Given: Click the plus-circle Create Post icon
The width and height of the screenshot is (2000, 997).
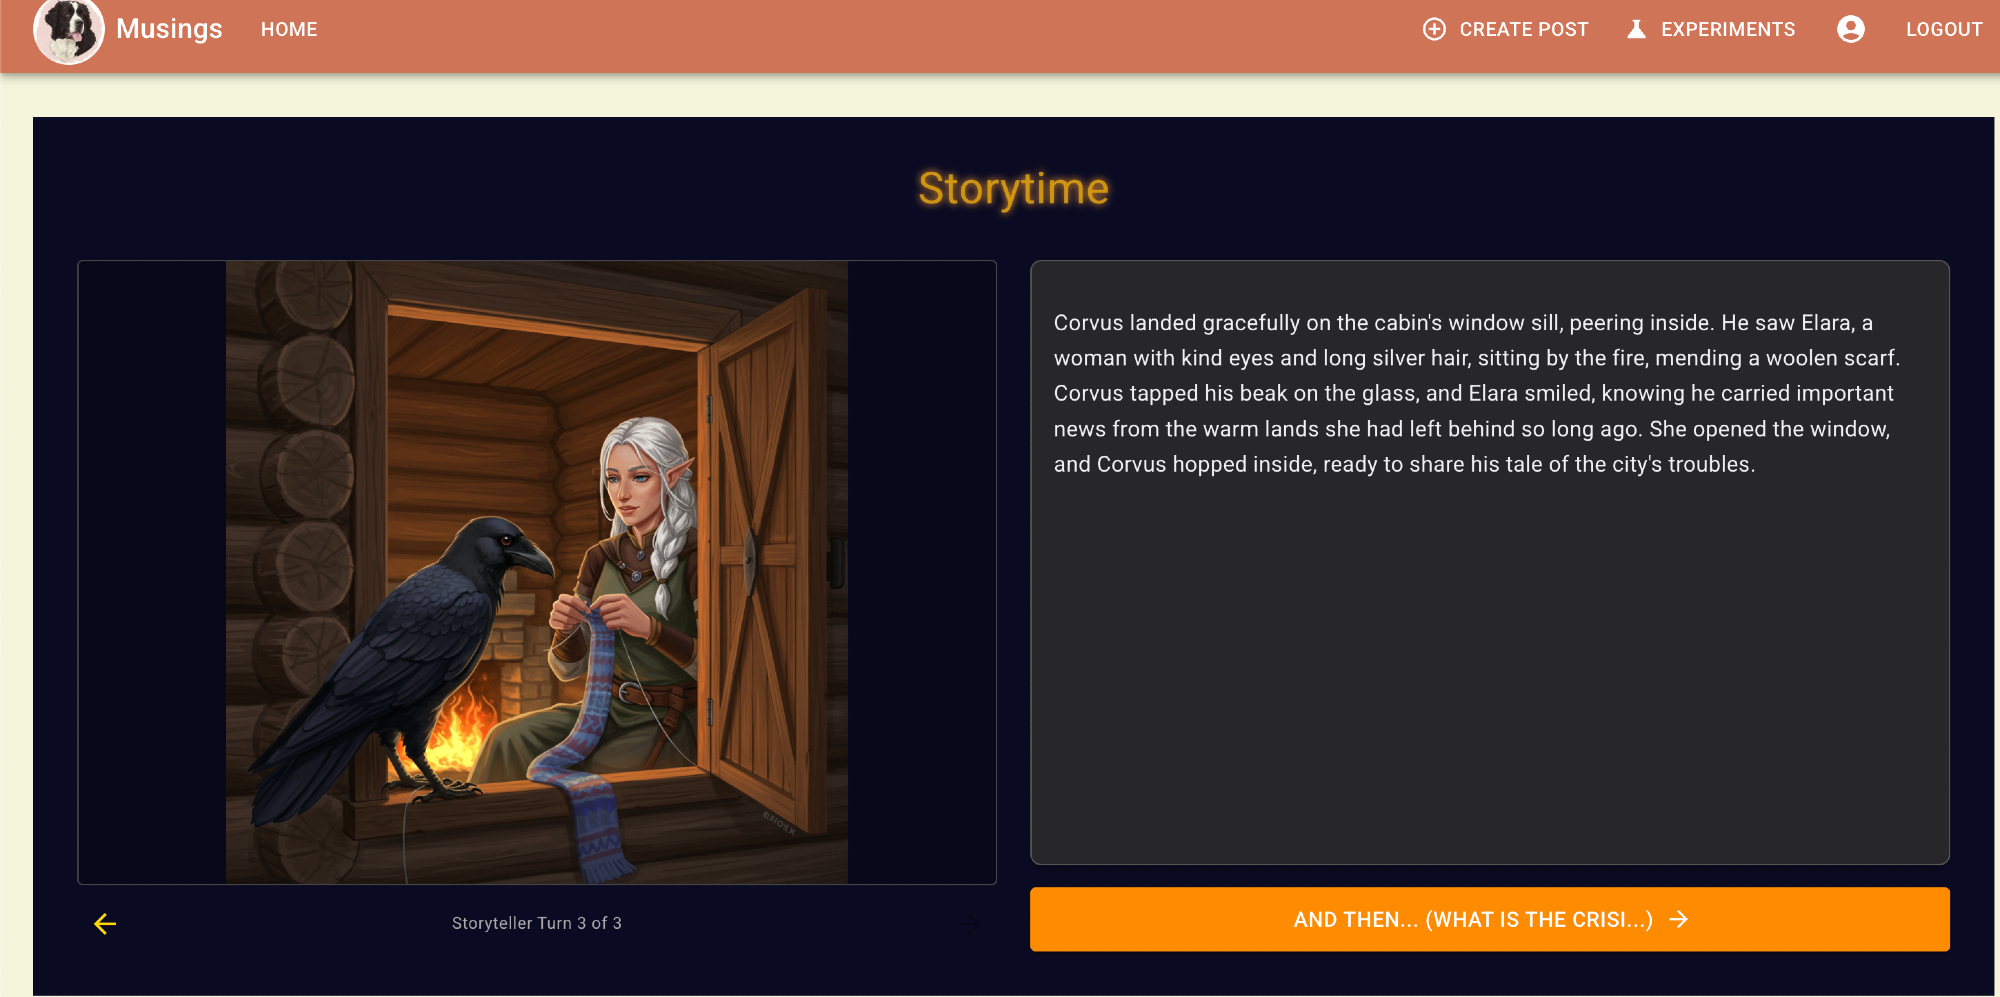Looking at the screenshot, I should pyautogui.click(x=1434, y=30).
